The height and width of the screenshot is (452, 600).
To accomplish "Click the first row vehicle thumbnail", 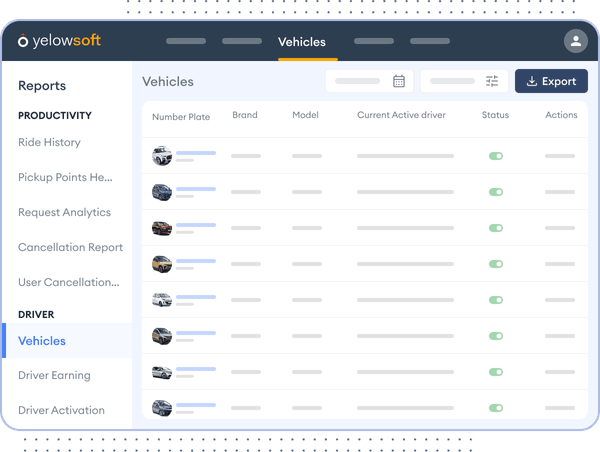I will [162, 156].
